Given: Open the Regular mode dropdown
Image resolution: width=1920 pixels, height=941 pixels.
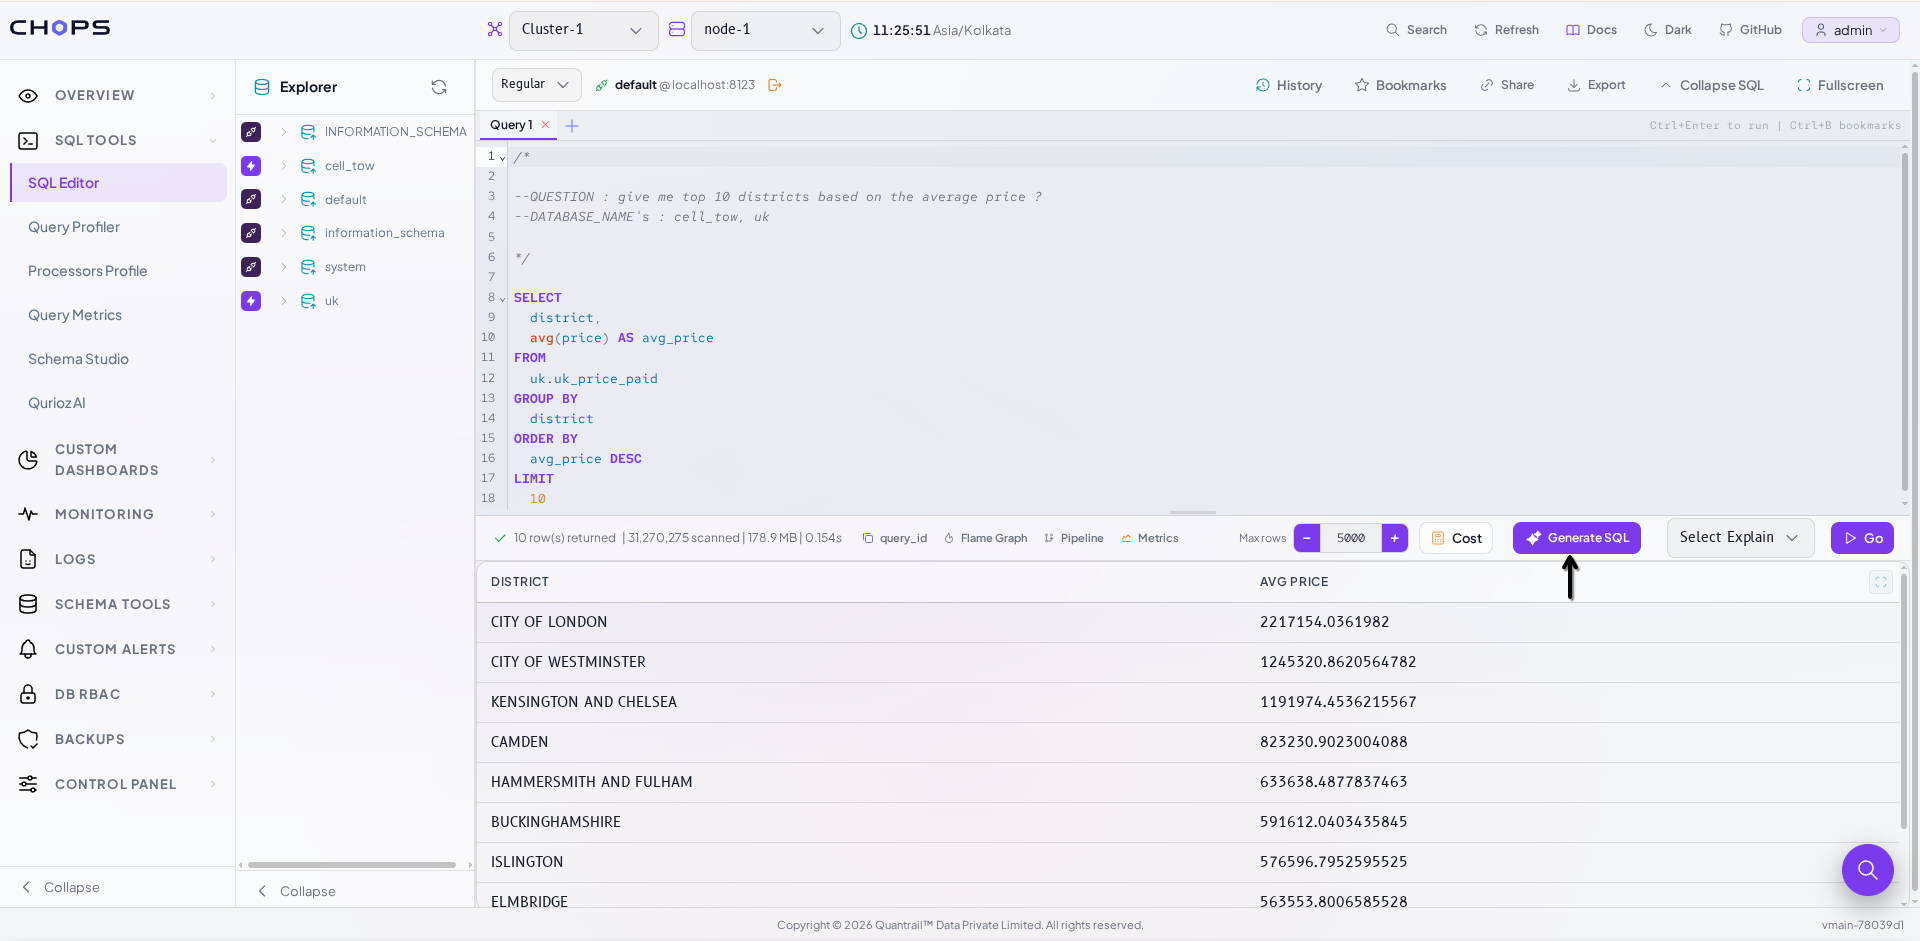Looking at the screenshot, I should [x=536, y=85].
